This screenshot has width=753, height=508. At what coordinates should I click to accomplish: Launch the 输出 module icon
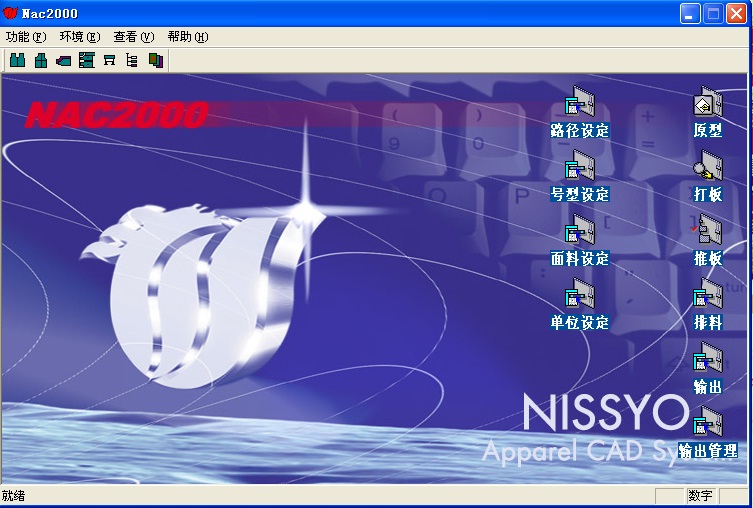click(707, 357)
